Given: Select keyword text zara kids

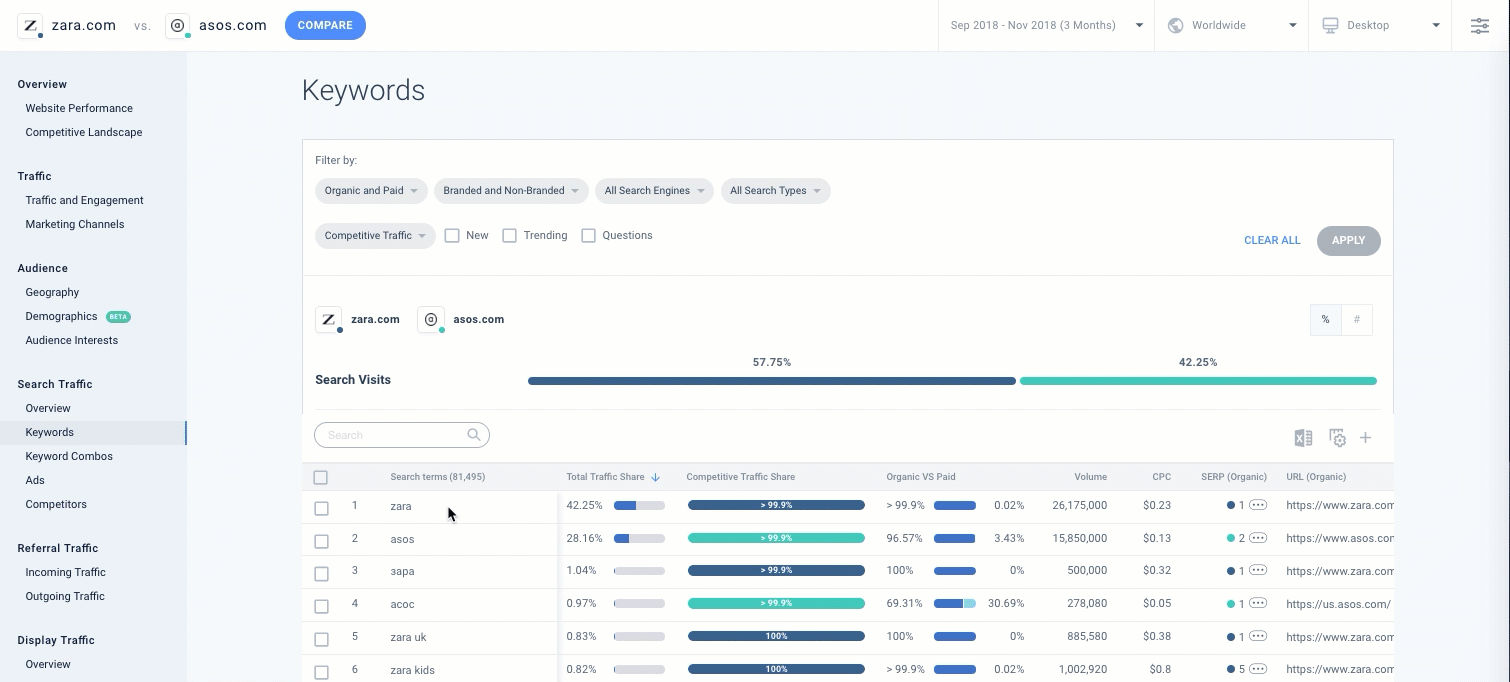Looking at the screenshot, I should [412, 670].
